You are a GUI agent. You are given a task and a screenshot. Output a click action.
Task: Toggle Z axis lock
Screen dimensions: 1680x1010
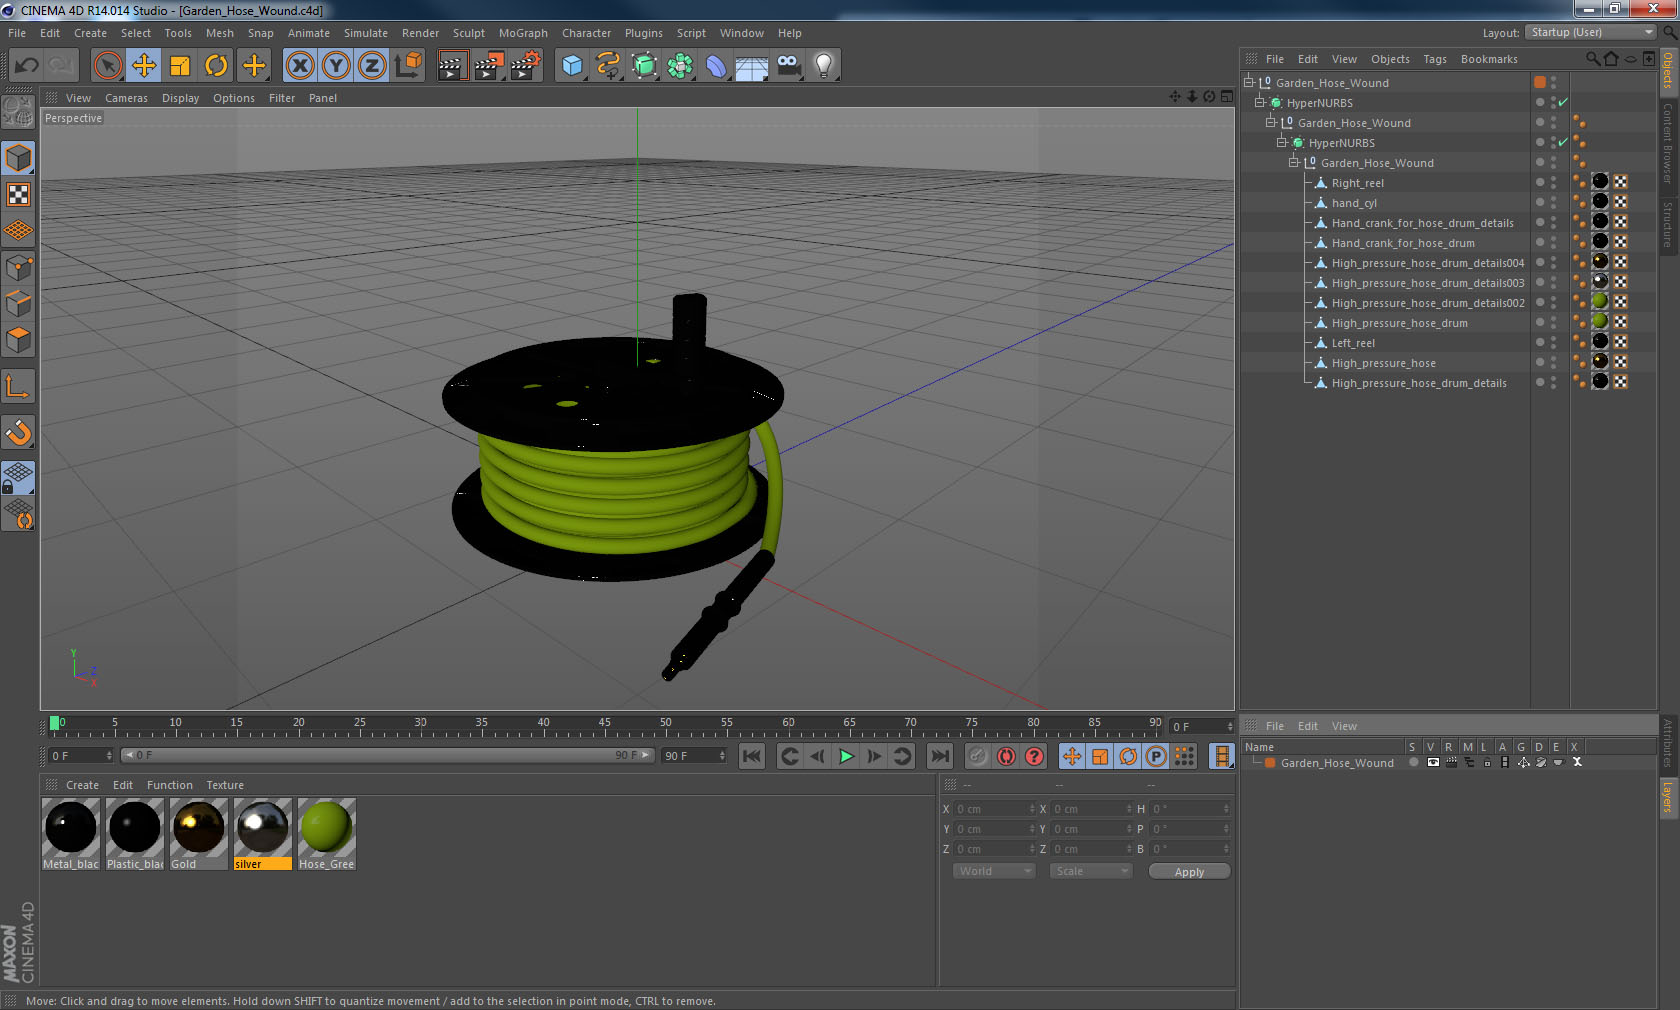point(372,66)
